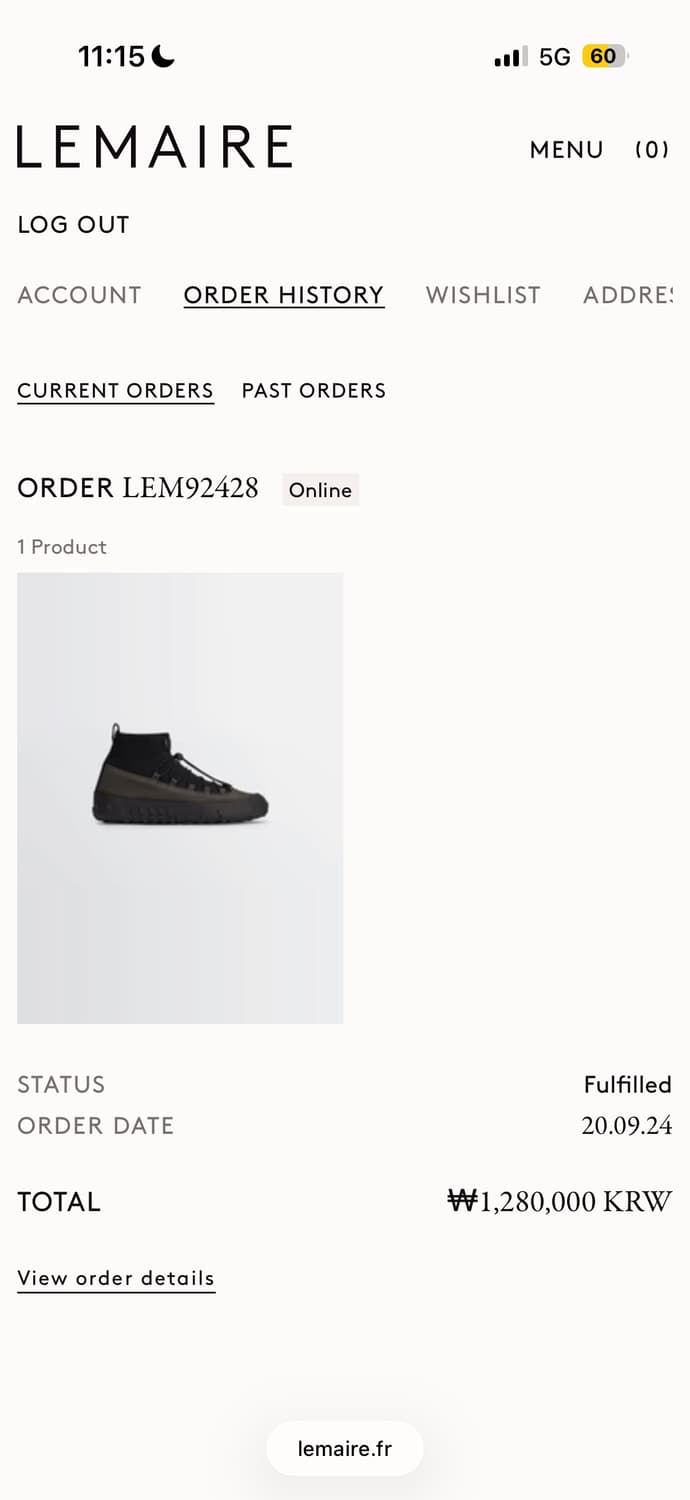Click order number LEM92428 heading
690x1500 pixels.
pyautogui.click(x=138, y=488)
